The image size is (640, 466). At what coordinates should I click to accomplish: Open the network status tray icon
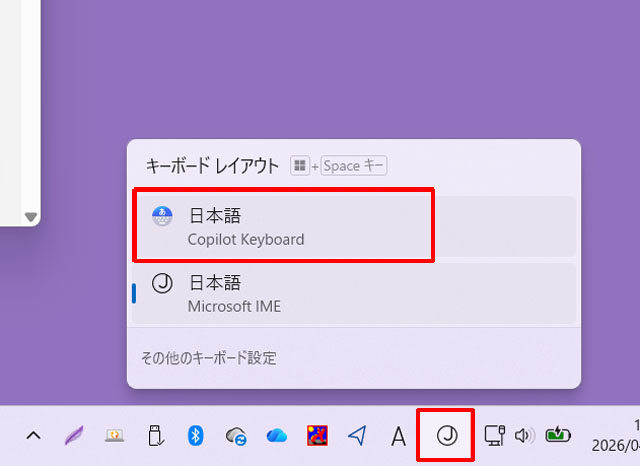point(493,435)
